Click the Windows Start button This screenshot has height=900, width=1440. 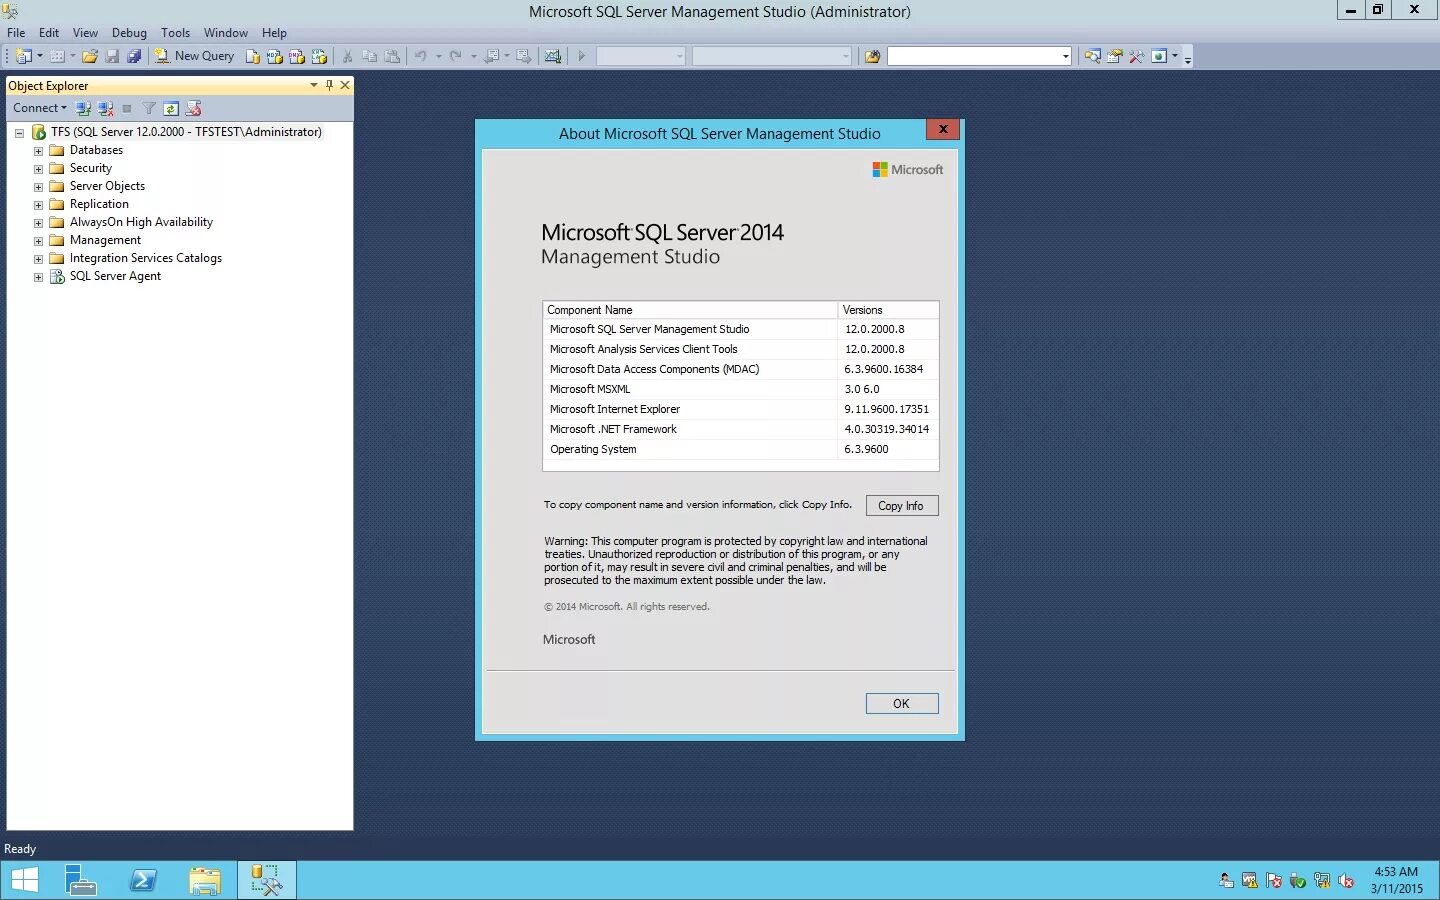24,880
